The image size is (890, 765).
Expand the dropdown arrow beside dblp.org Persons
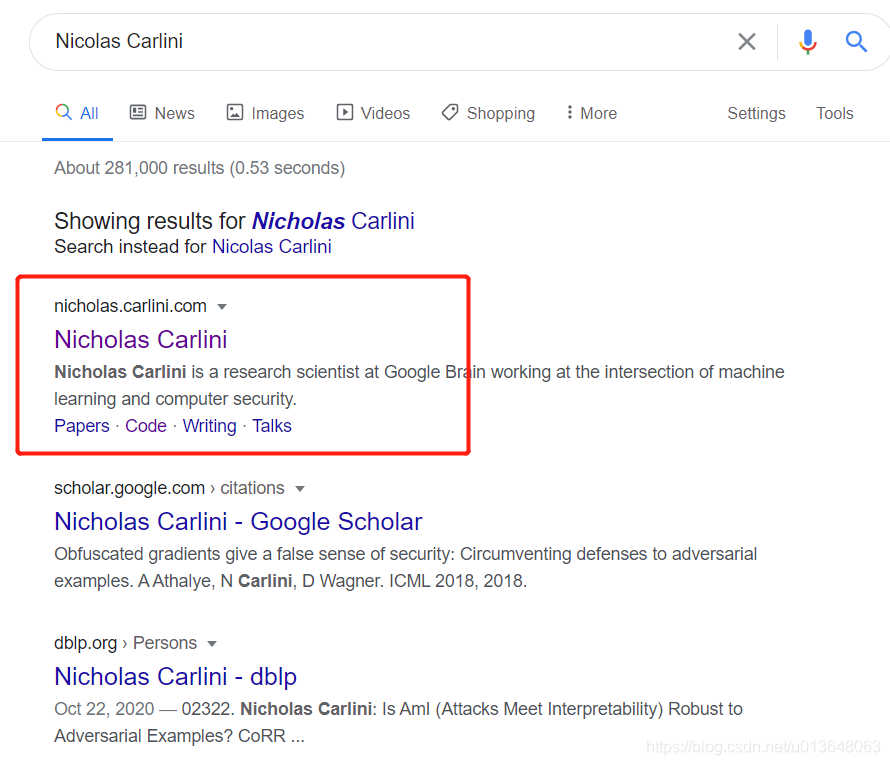[212, 644]
